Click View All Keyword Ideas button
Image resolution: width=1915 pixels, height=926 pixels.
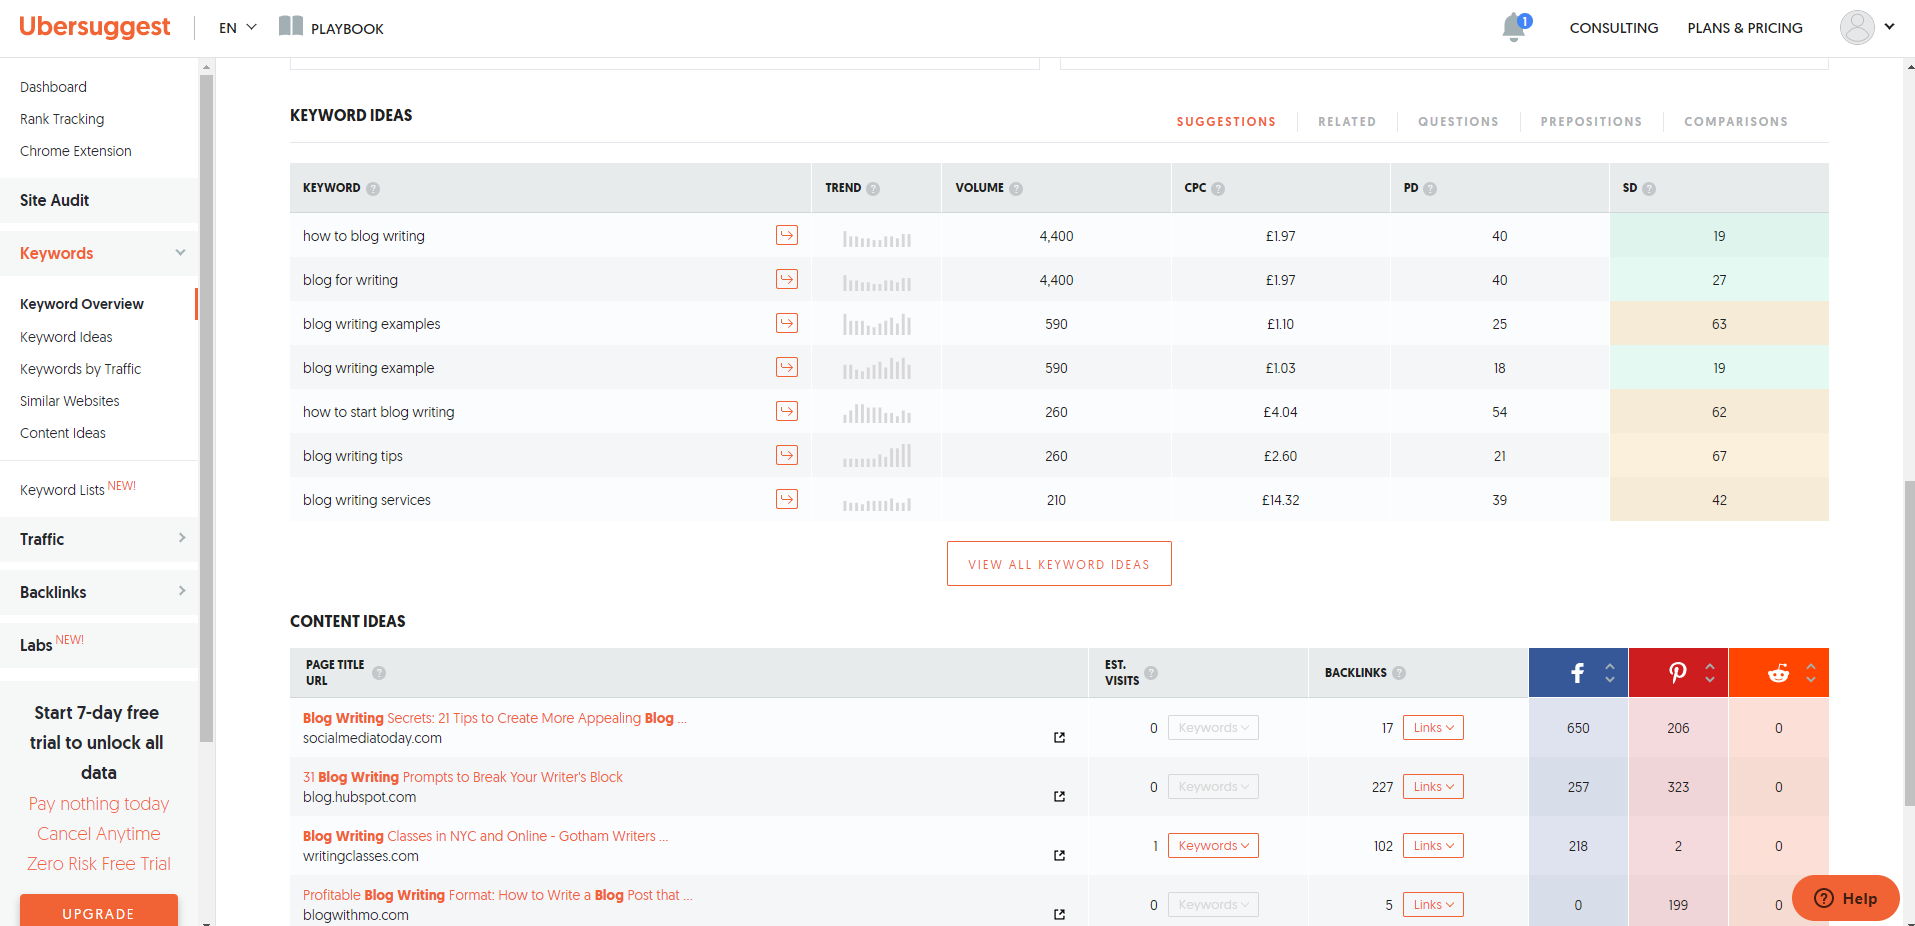[1059, 564]
